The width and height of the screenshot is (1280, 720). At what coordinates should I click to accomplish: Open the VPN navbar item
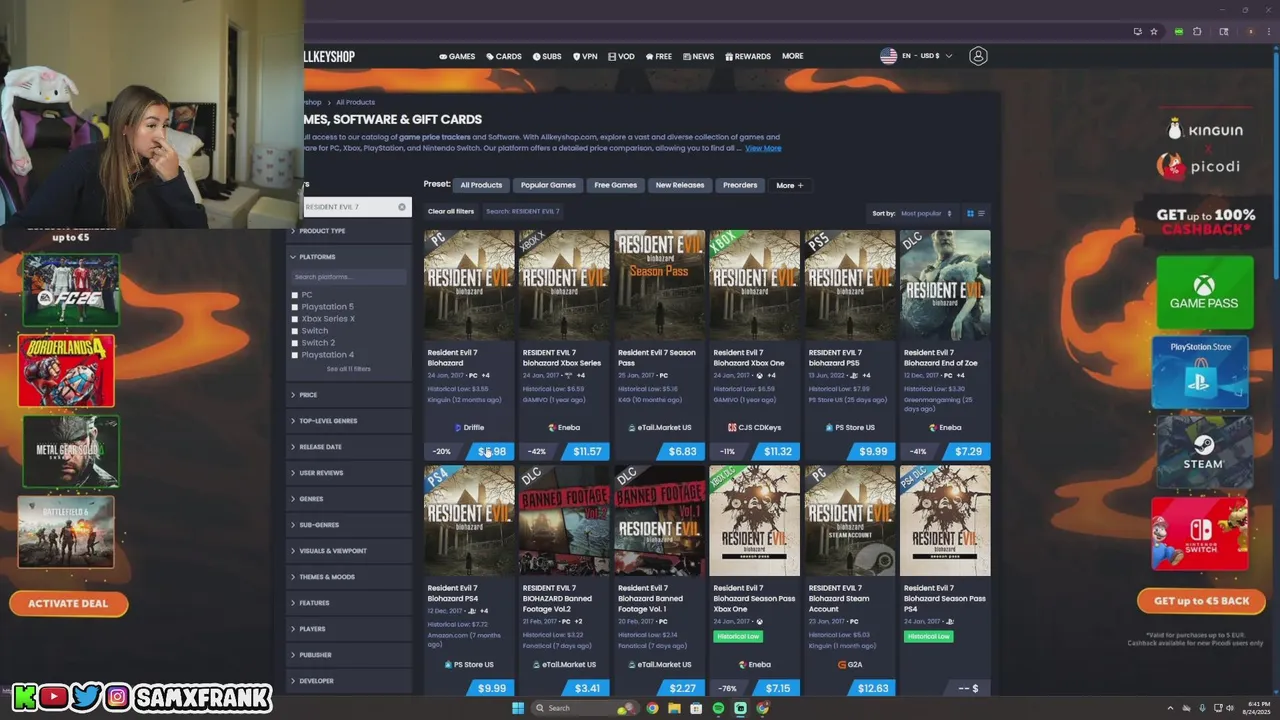click(x=585, y=56)
